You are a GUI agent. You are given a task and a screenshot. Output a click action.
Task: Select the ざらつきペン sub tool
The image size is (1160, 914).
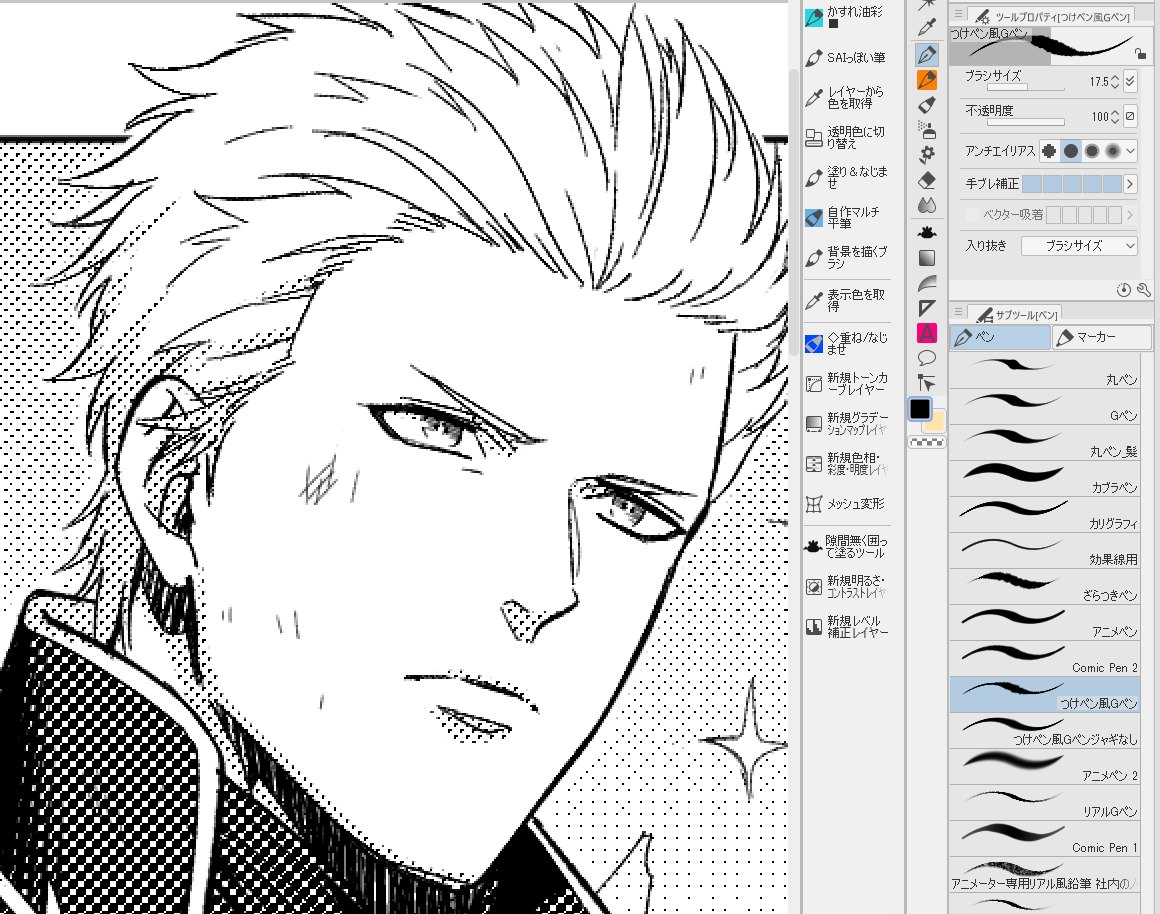pos(1045,586)
